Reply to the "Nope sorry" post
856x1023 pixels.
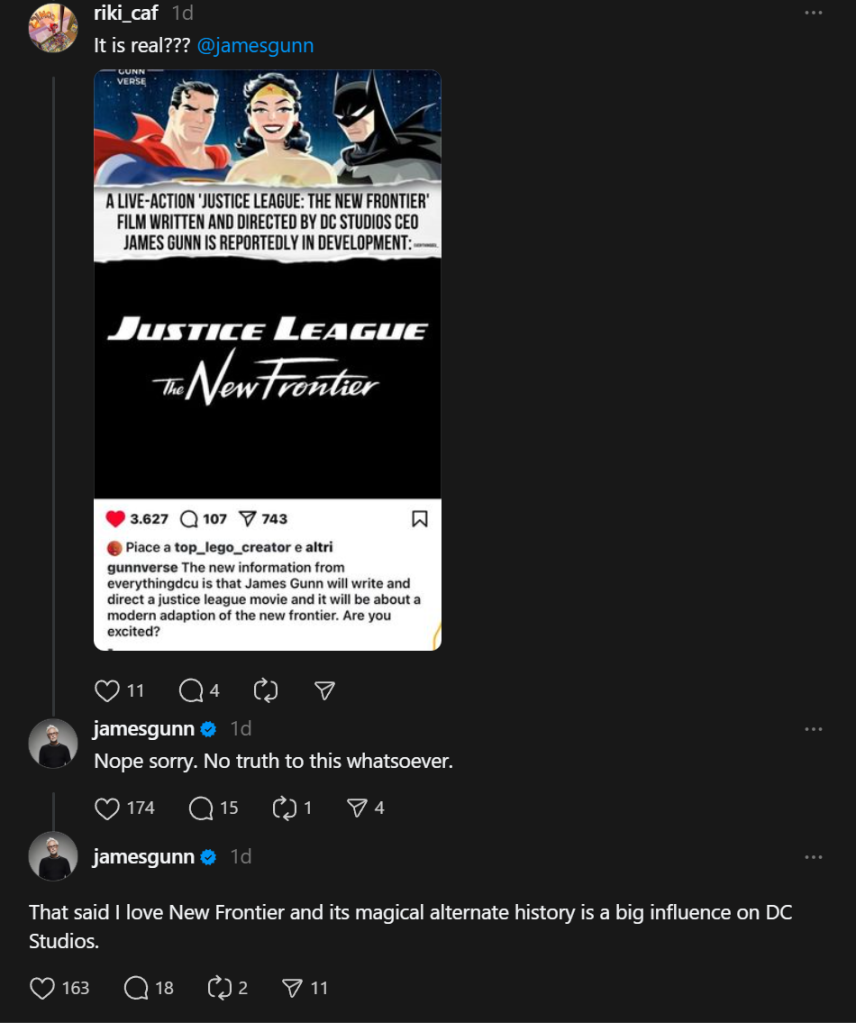coord(201,808)
